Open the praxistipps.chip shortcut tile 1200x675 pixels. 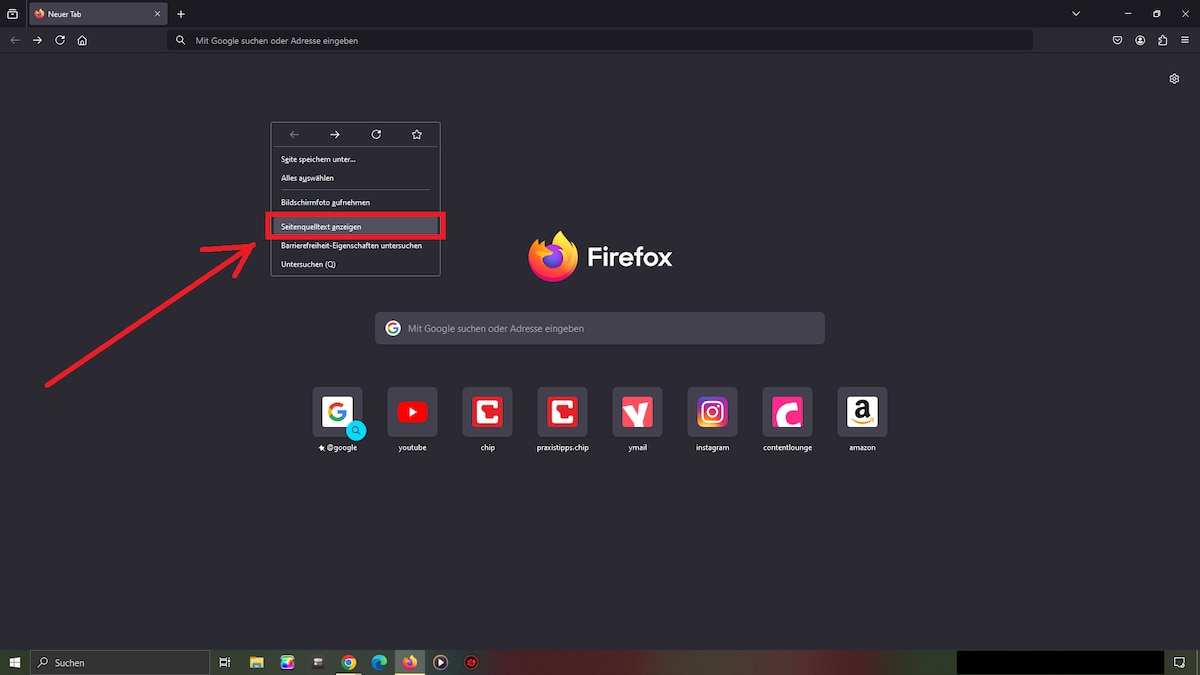pos(562,412)
